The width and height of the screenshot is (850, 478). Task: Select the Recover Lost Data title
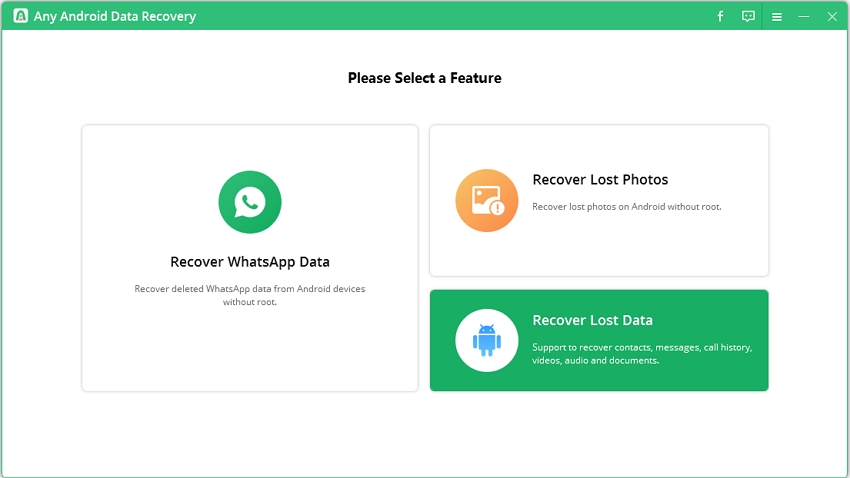click(x=593, y=320)
